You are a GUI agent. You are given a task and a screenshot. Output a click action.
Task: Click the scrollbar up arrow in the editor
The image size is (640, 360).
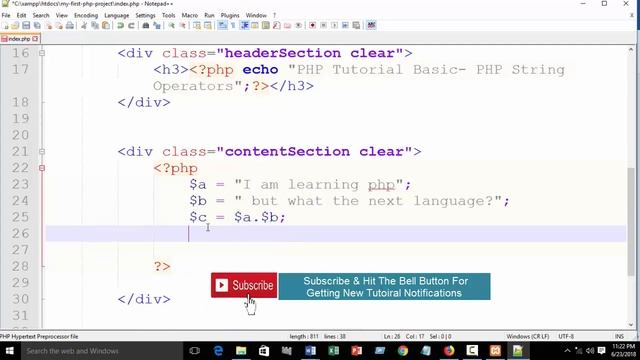pos(631,50)
